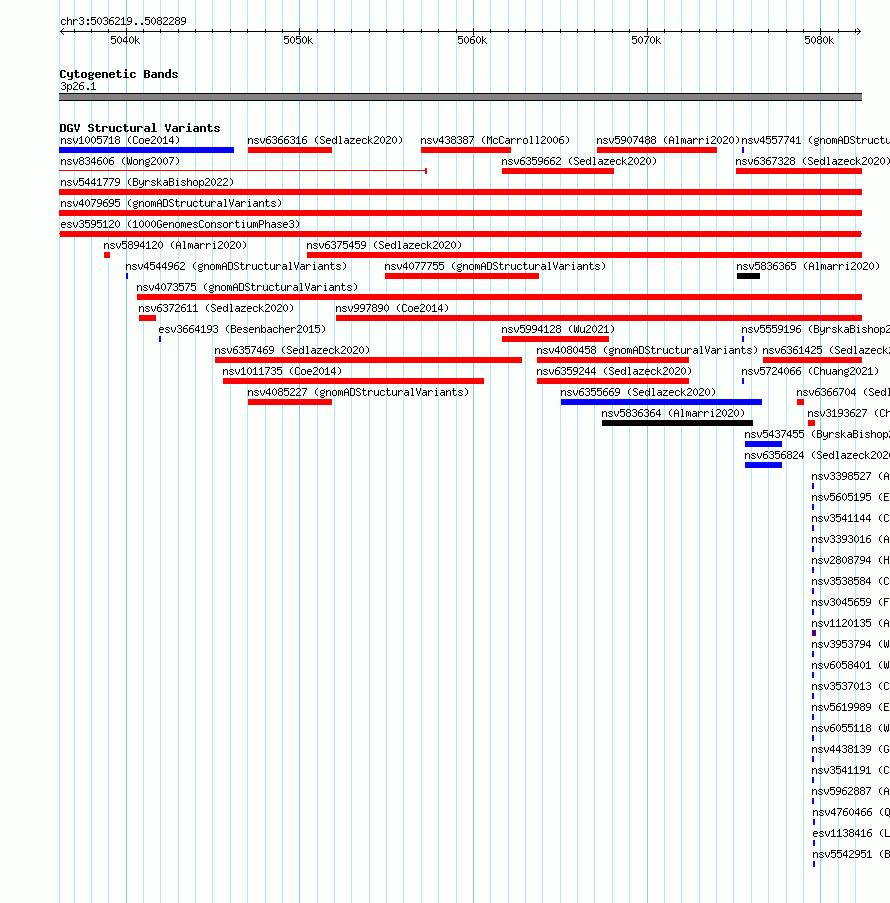Click nsv6372611 (Sedlazeck2020) label
Image resolution: width=890 pixels, height=903 pixels.
[x=216, y=309]
